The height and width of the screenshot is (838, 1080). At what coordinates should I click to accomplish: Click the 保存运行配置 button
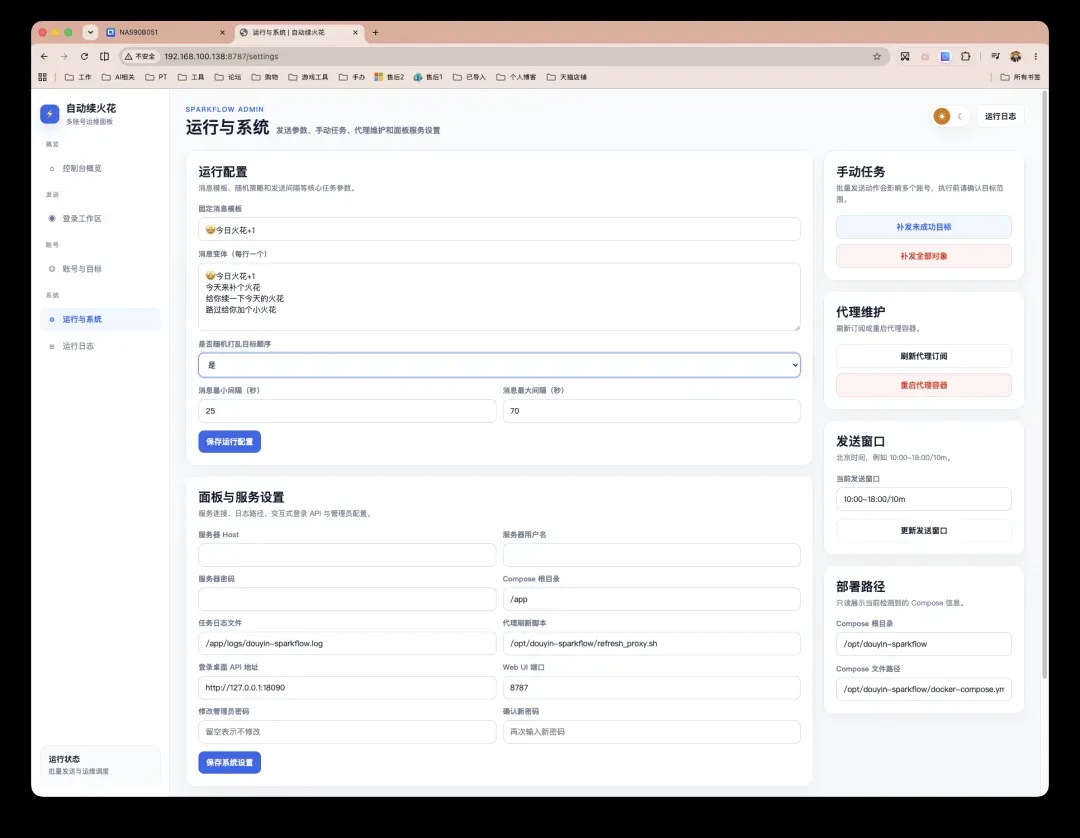(229, 441)
